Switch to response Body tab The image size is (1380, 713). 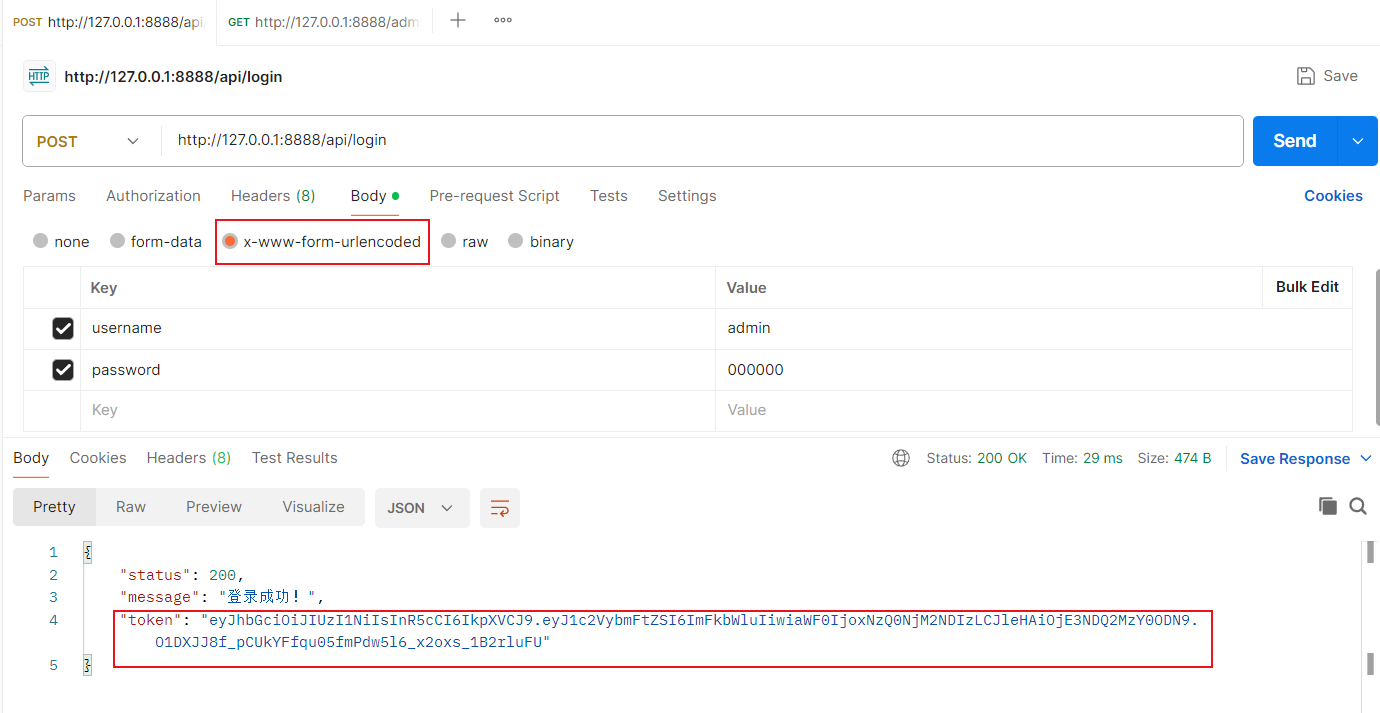tap(31, 458)
